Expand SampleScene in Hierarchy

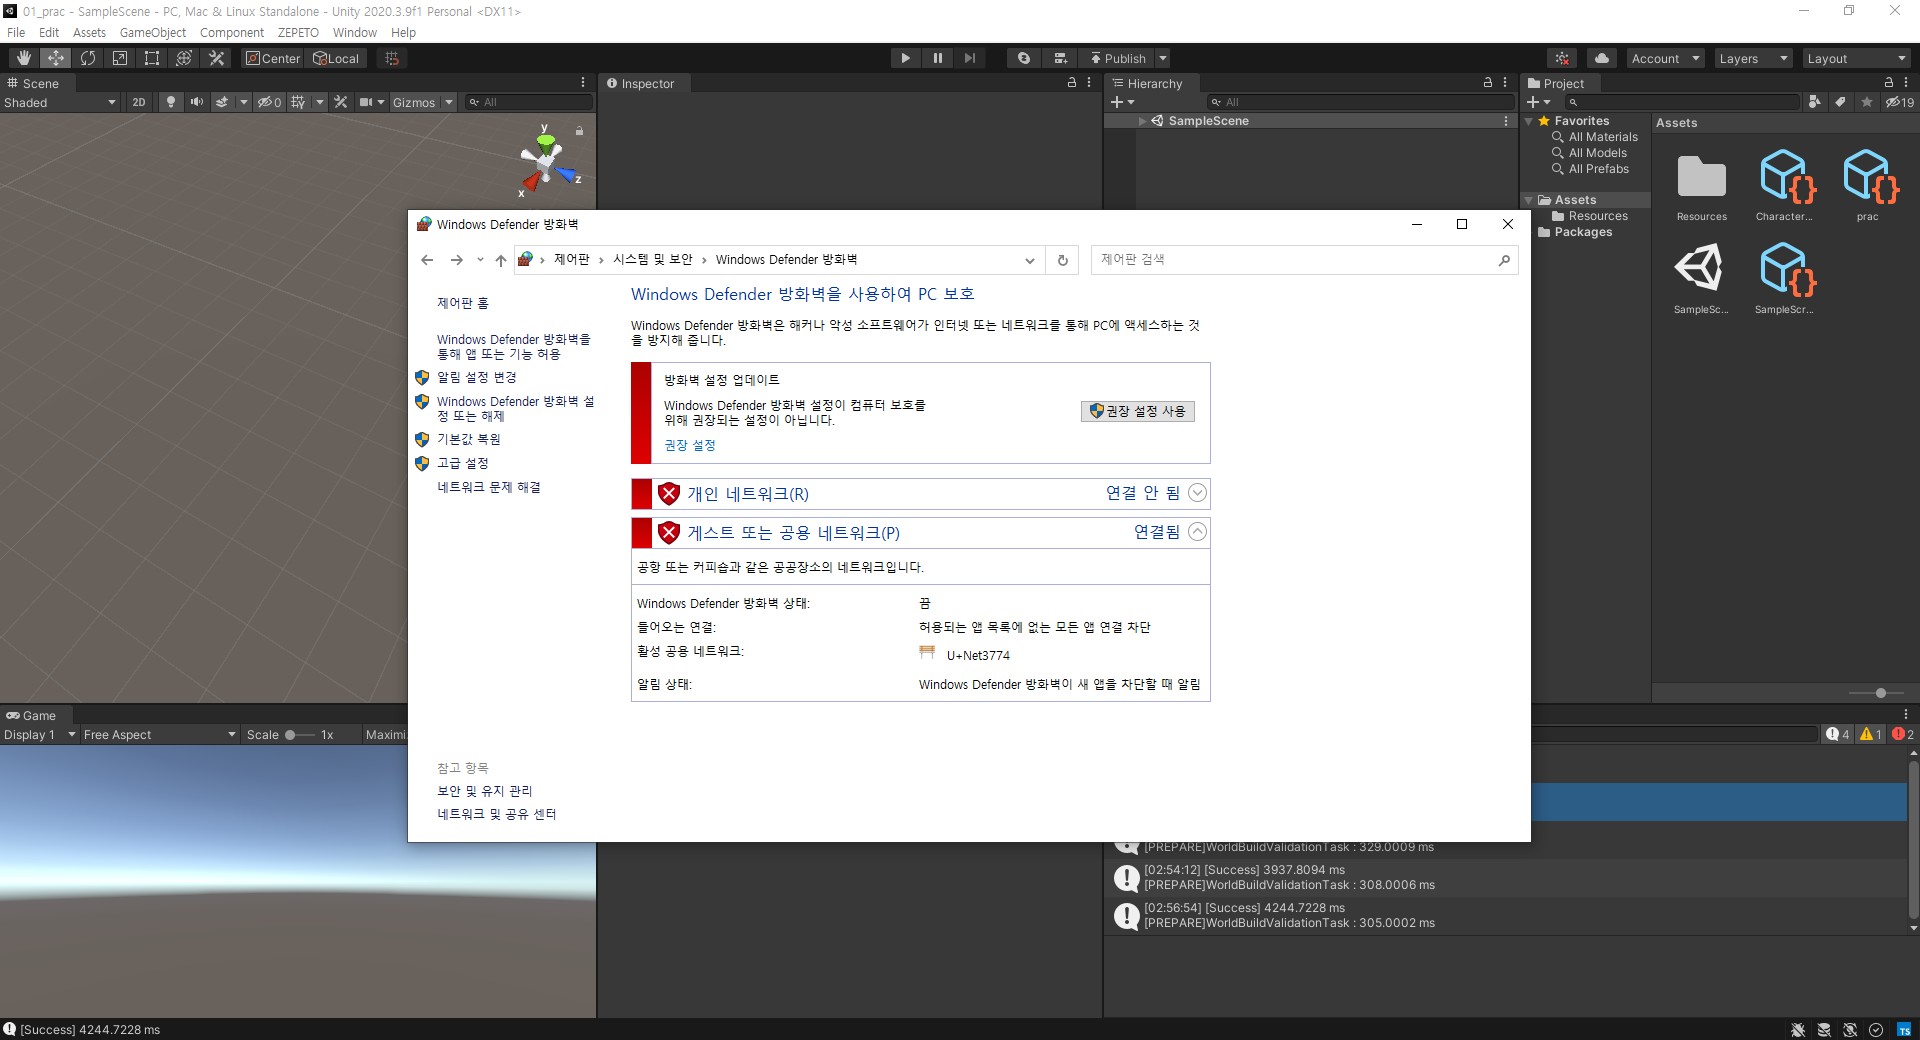click(x=1142, y=121)
